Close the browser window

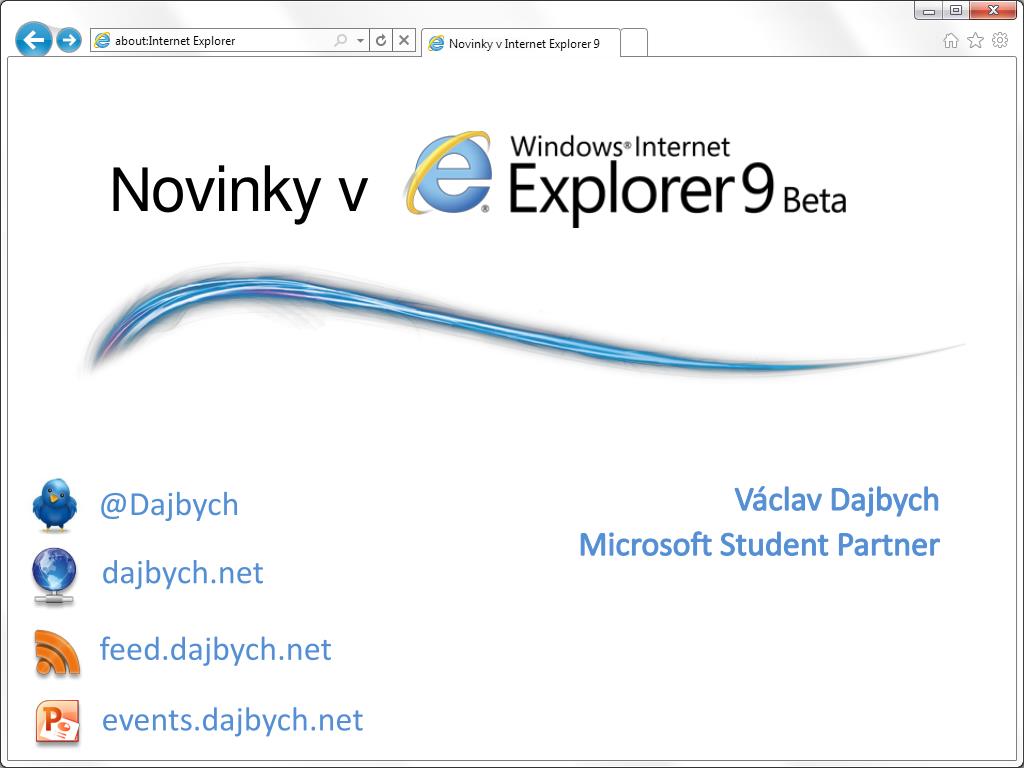point(993,10)
